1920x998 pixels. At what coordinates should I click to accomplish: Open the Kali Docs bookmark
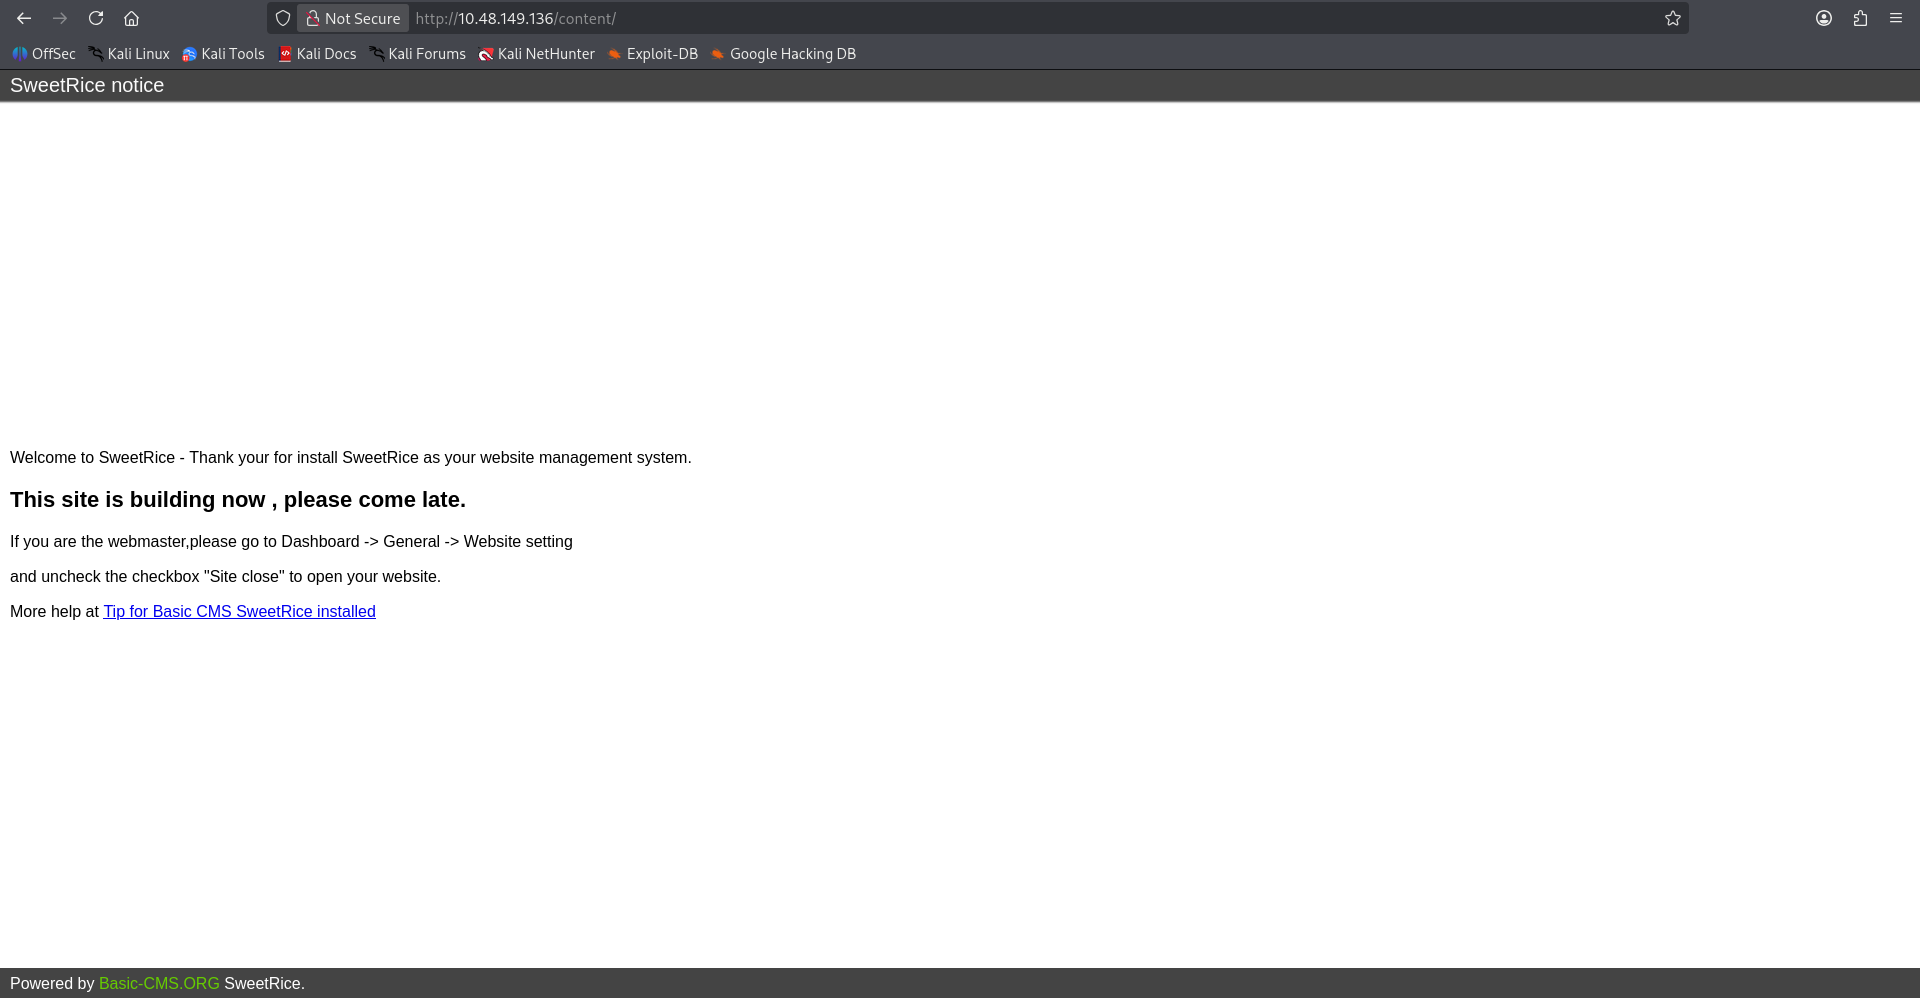pos(317,54)
